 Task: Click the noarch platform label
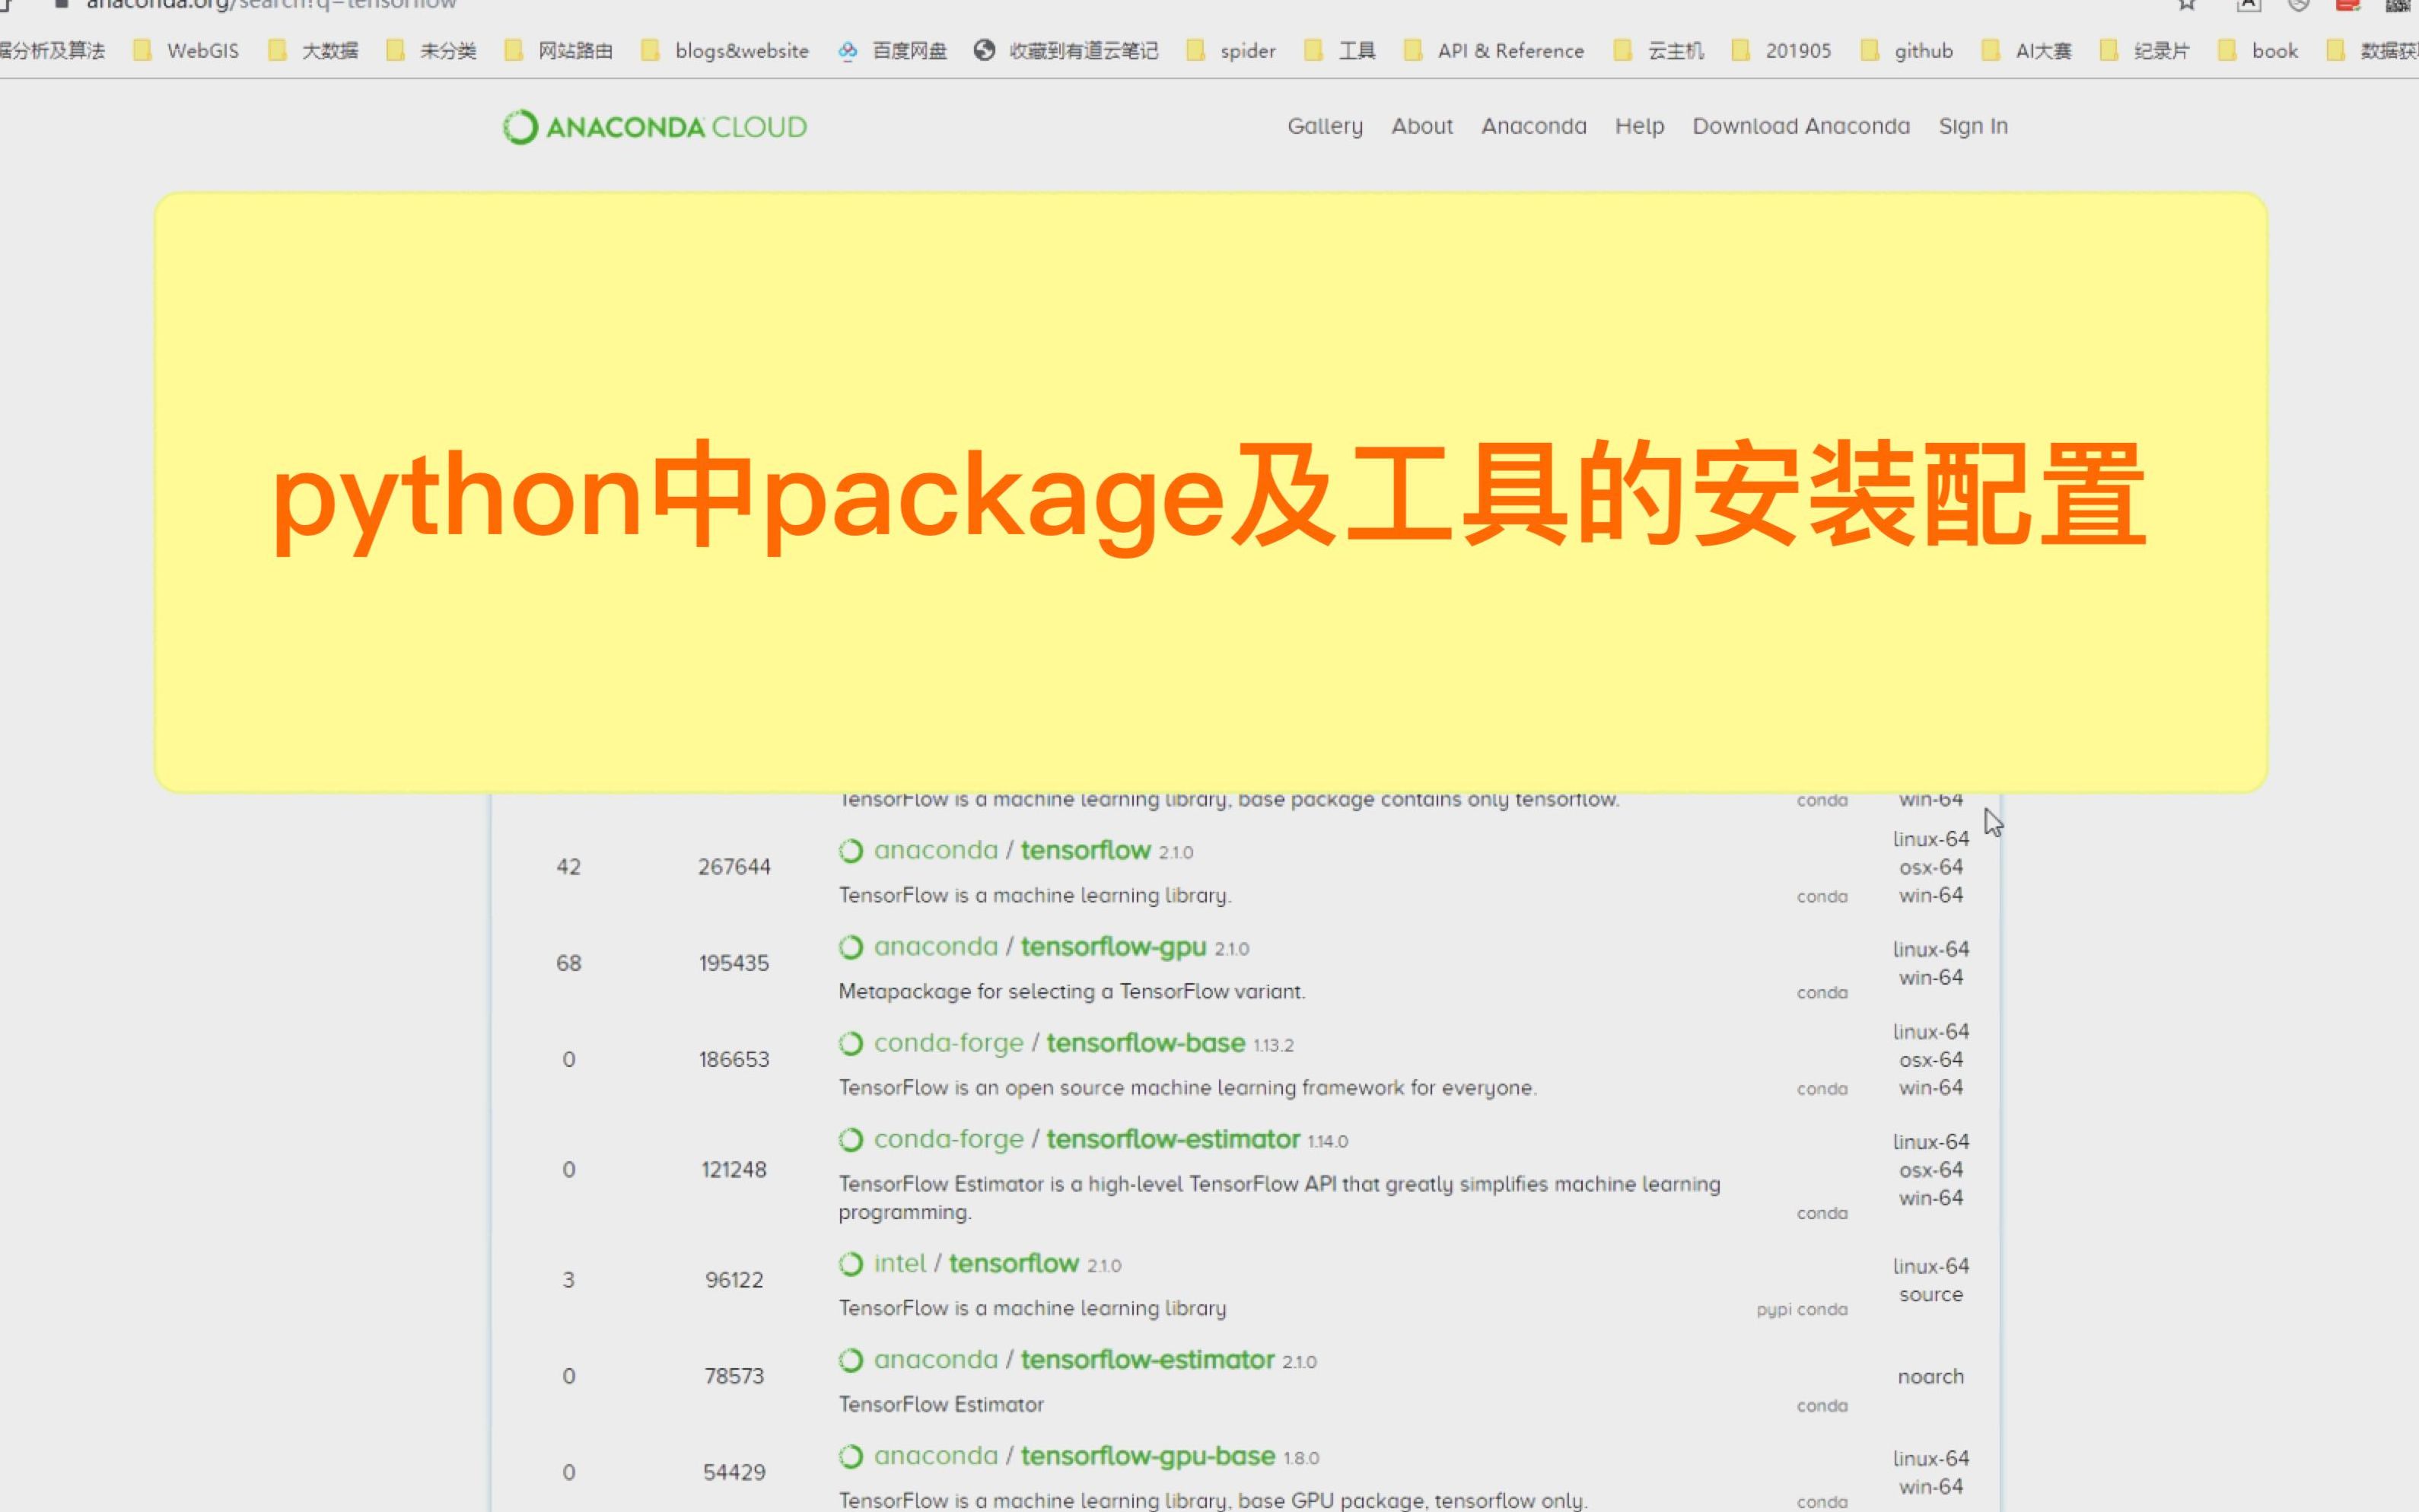[x=1931, y=1377]
